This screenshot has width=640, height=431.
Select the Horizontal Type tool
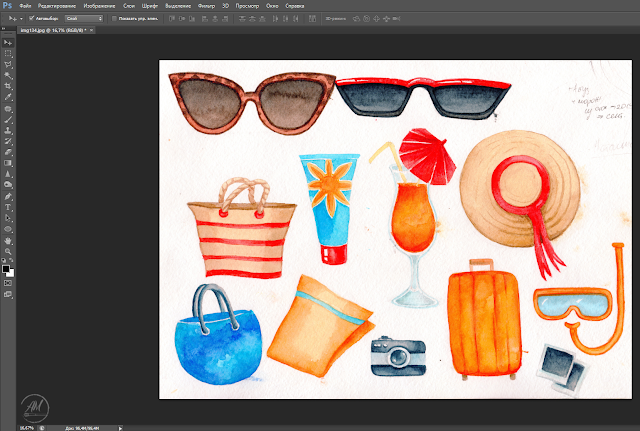click(8, 206)
